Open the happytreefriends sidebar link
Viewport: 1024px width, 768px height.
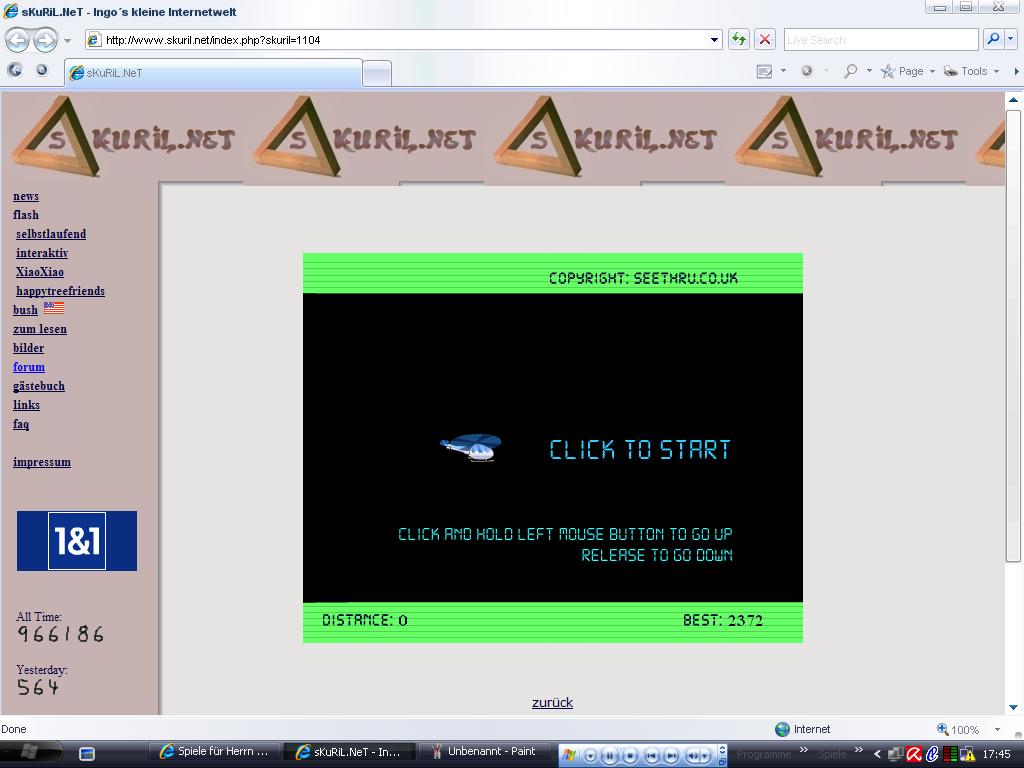60,291
